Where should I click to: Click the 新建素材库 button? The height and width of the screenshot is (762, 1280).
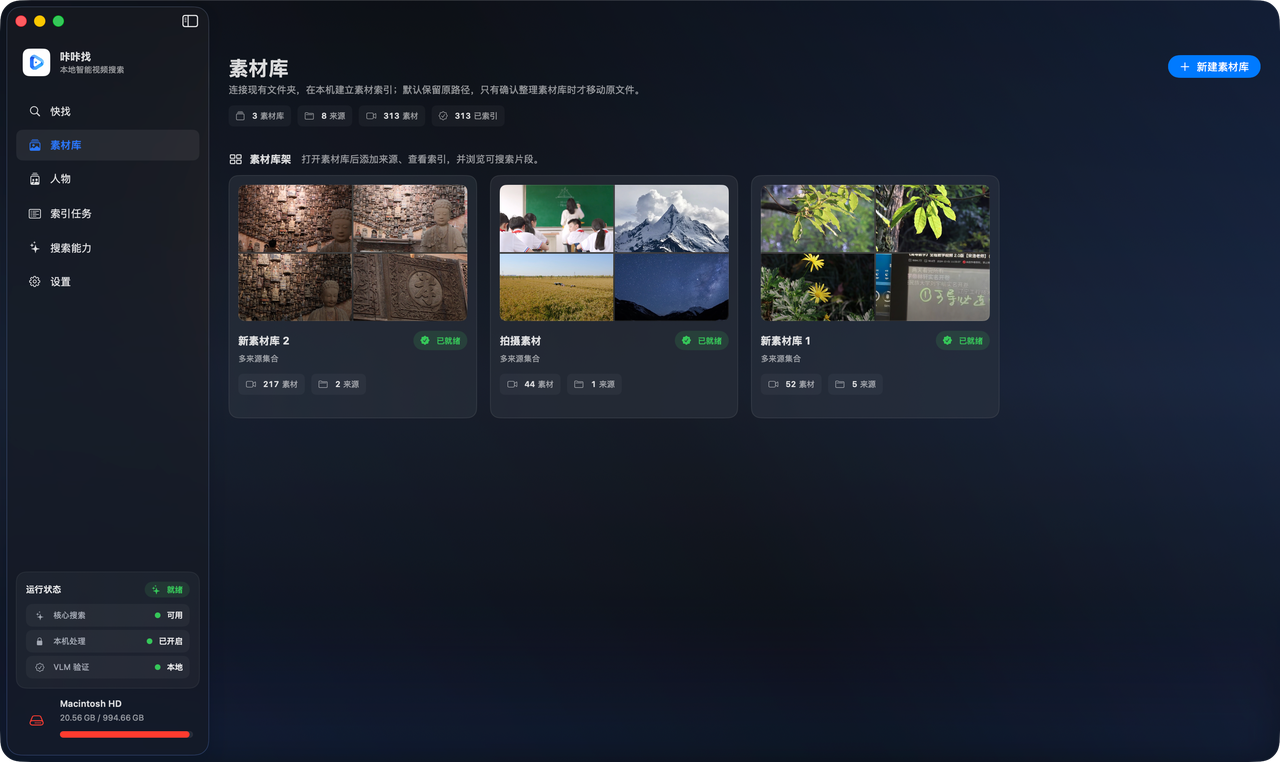1214,67
